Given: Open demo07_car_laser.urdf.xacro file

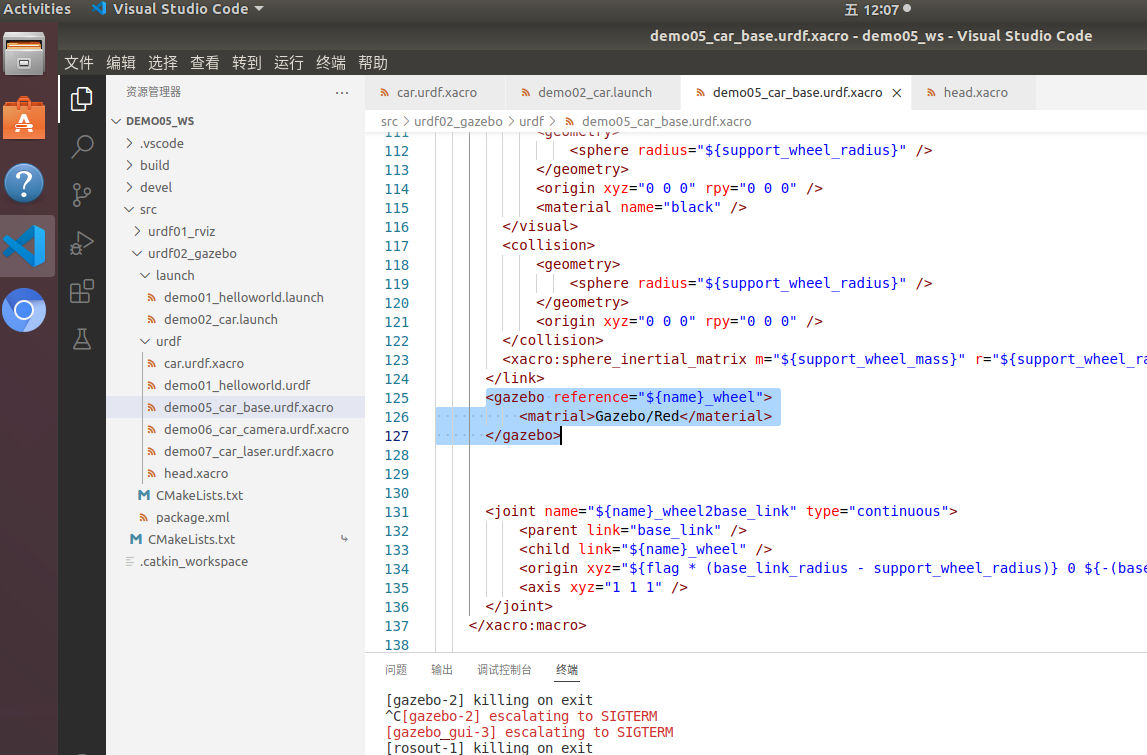Looking at the screenshot, I should click(x=249, y=451).
